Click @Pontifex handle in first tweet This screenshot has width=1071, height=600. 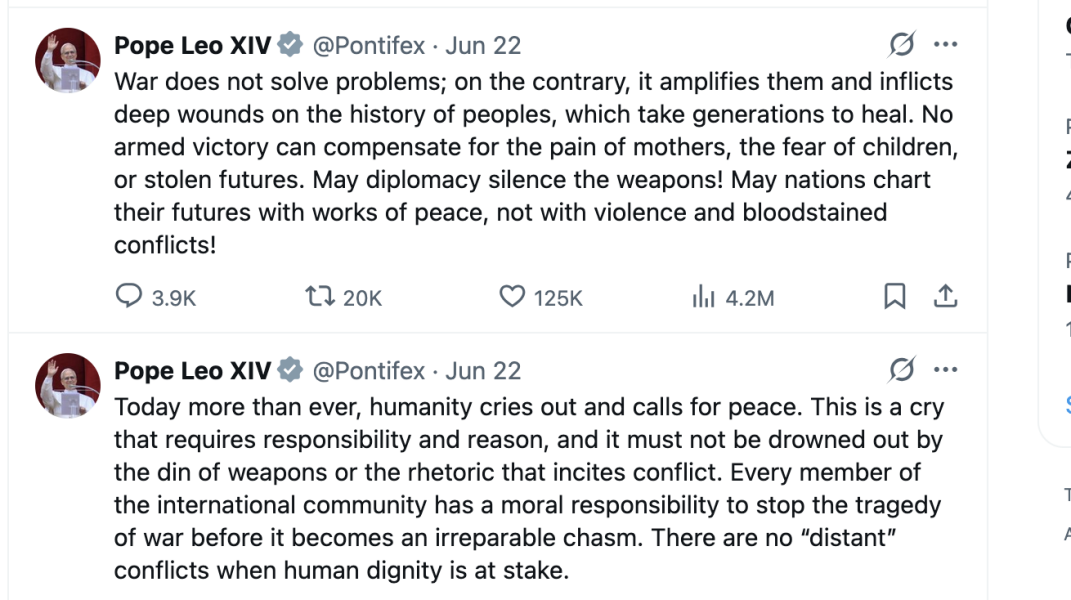(369, 46)
